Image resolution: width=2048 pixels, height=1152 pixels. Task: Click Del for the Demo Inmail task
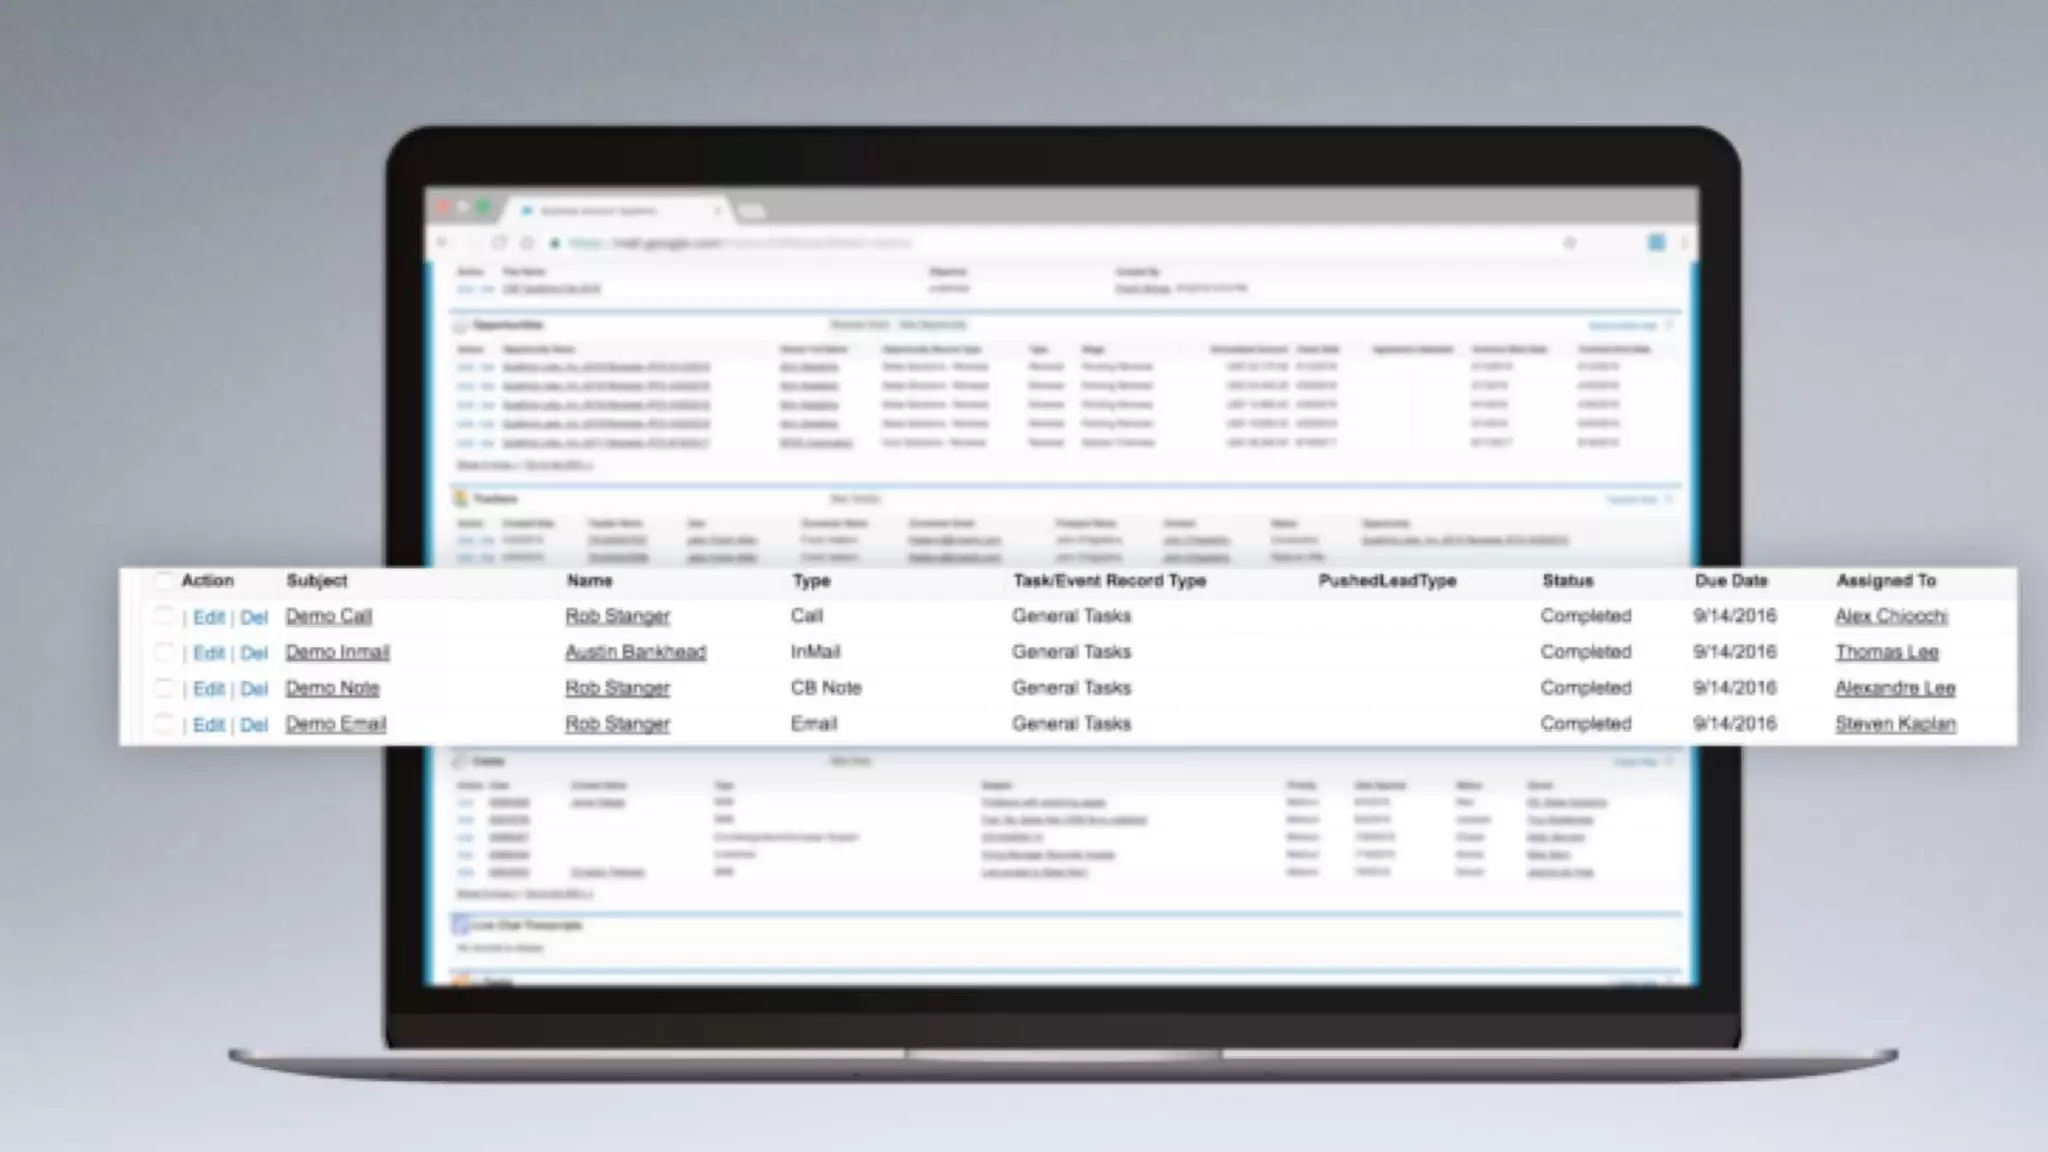pyautogui.click(x=254, y=653)
